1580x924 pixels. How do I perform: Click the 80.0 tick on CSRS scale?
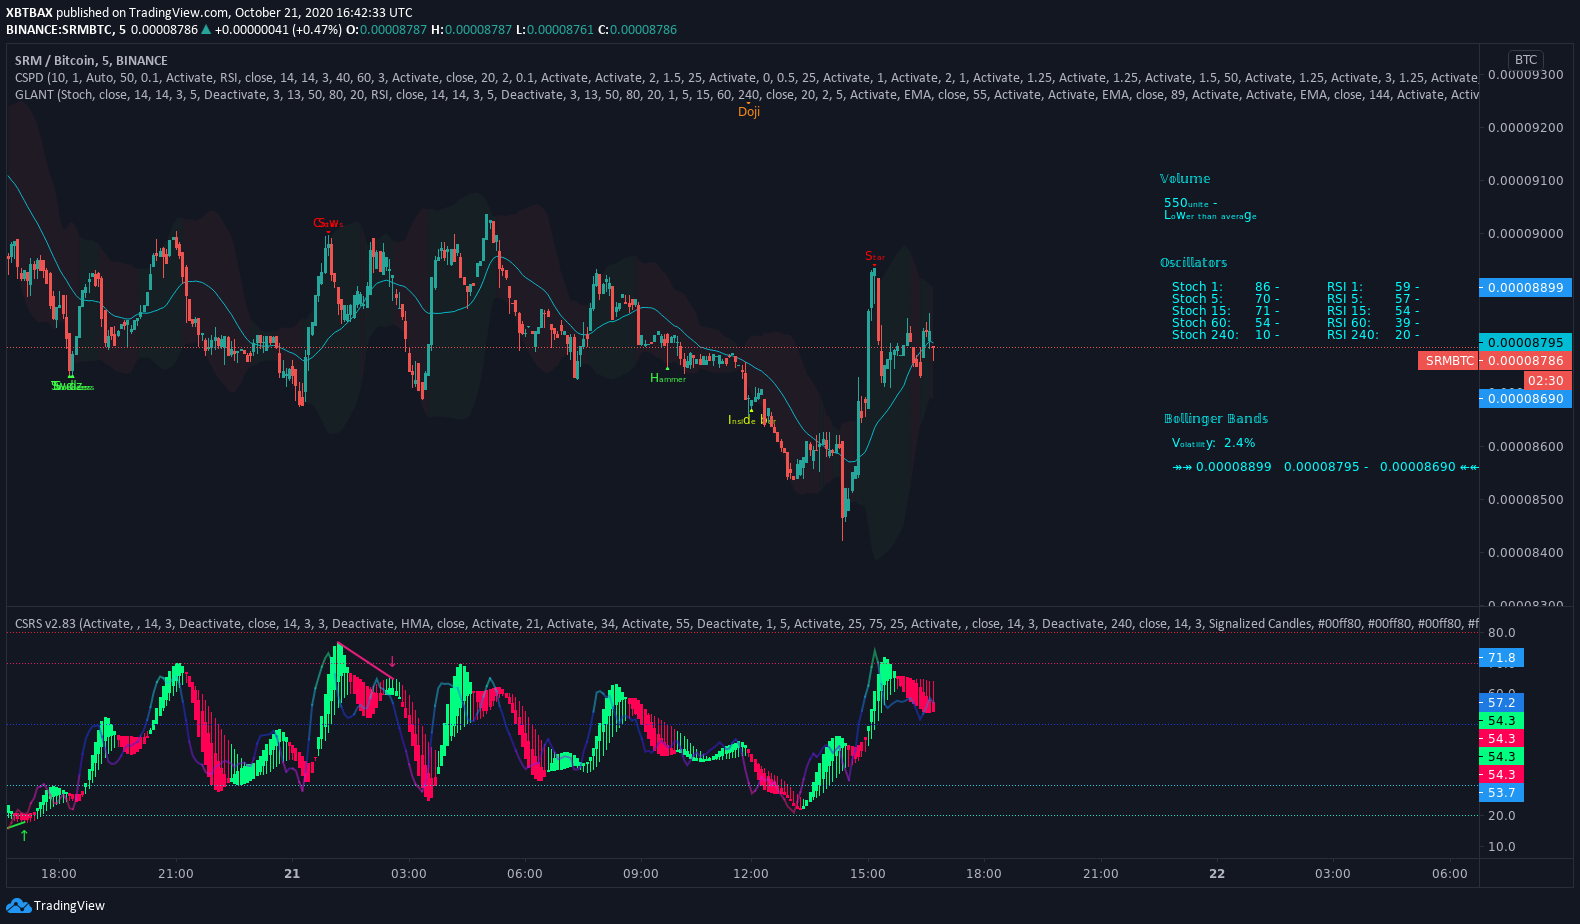[x=1501, y=633]
